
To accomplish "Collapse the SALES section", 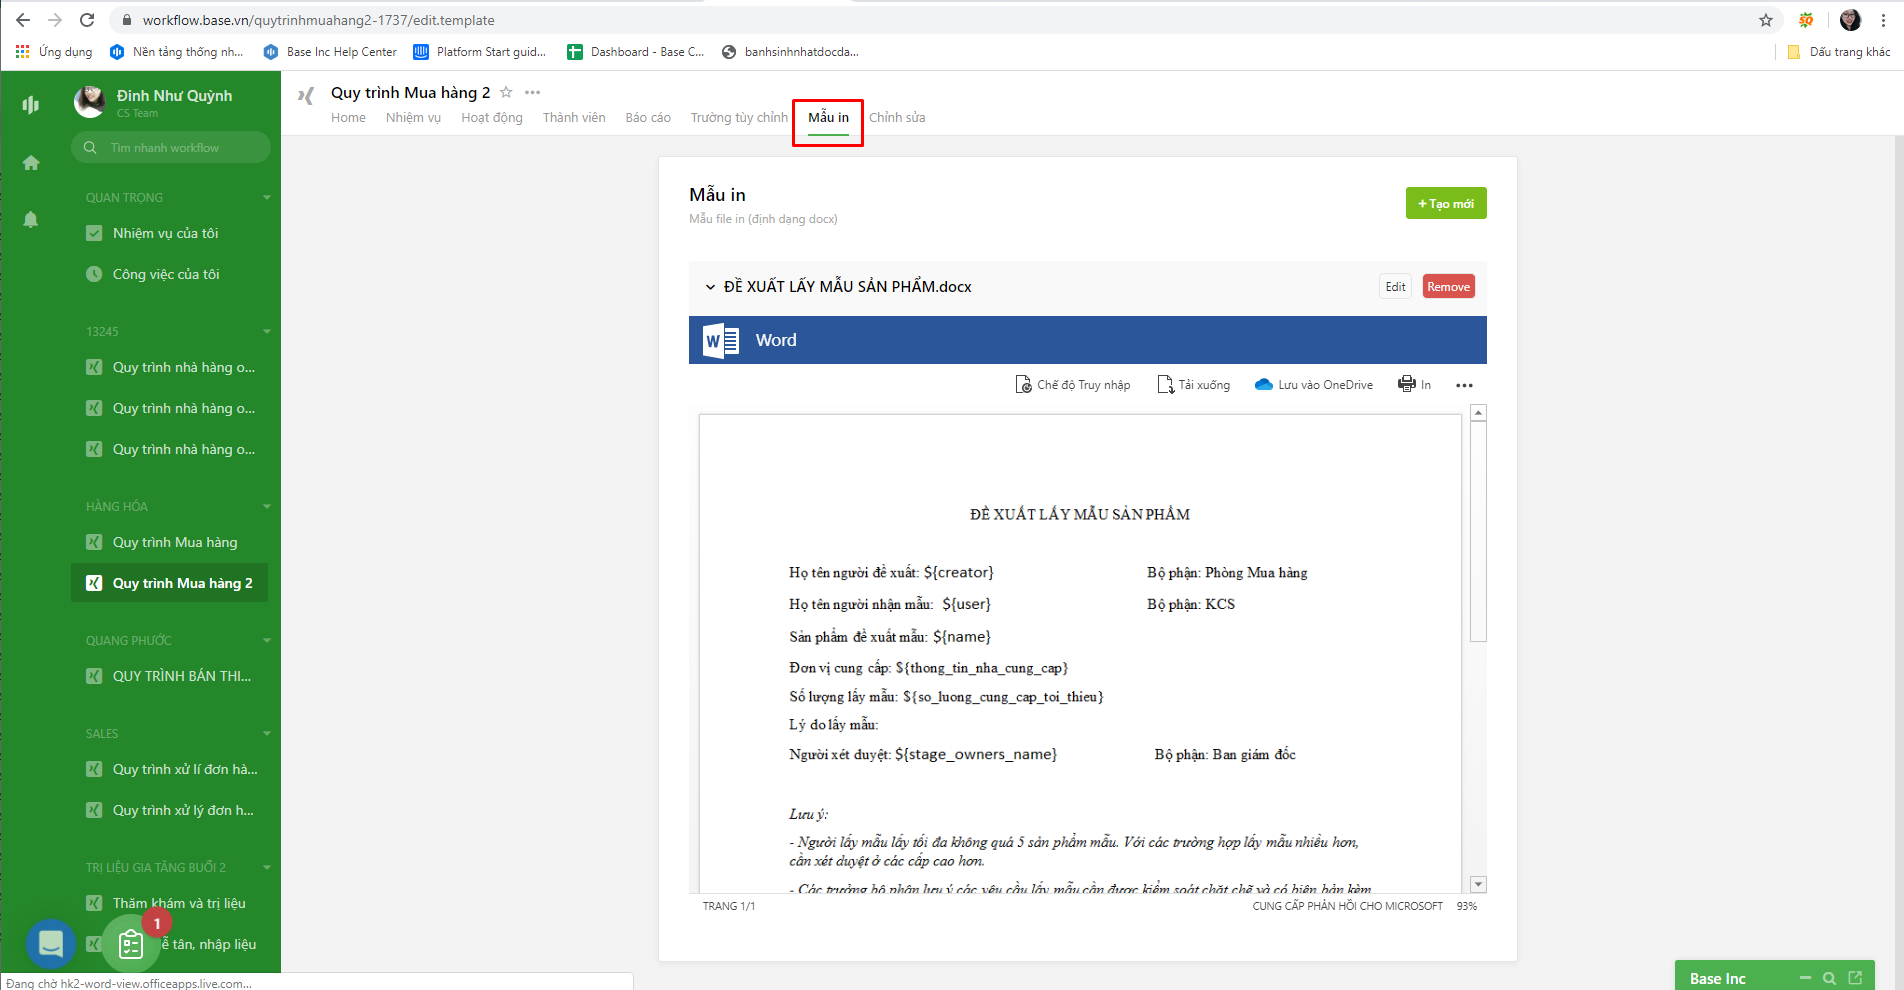I will click(x=266, y=733).
